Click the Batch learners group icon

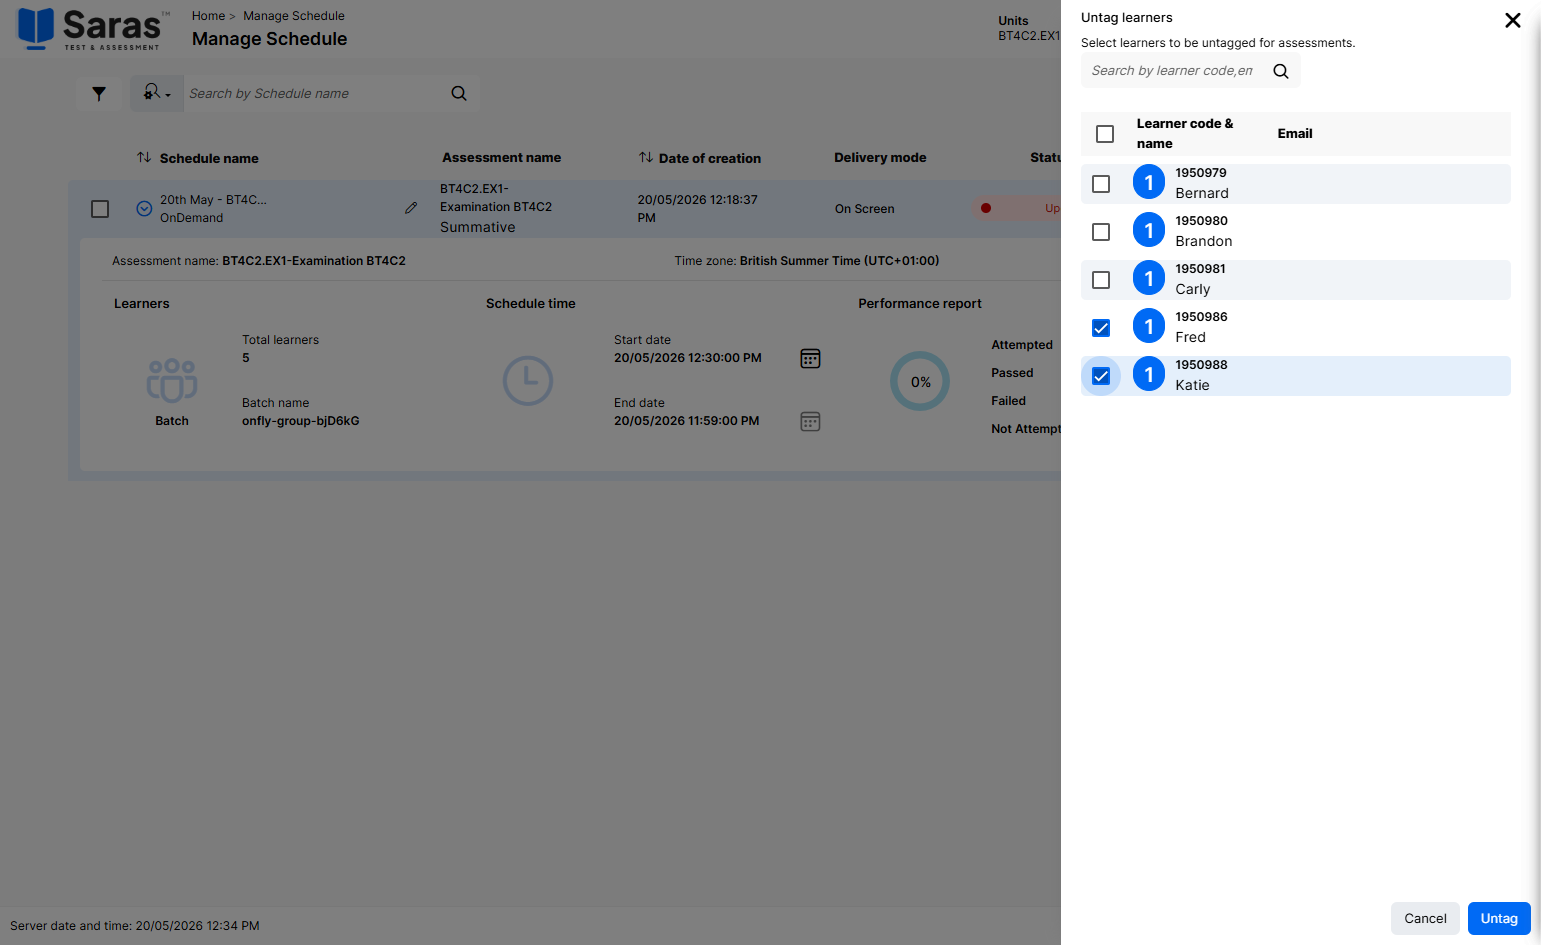tap(172, 380)
